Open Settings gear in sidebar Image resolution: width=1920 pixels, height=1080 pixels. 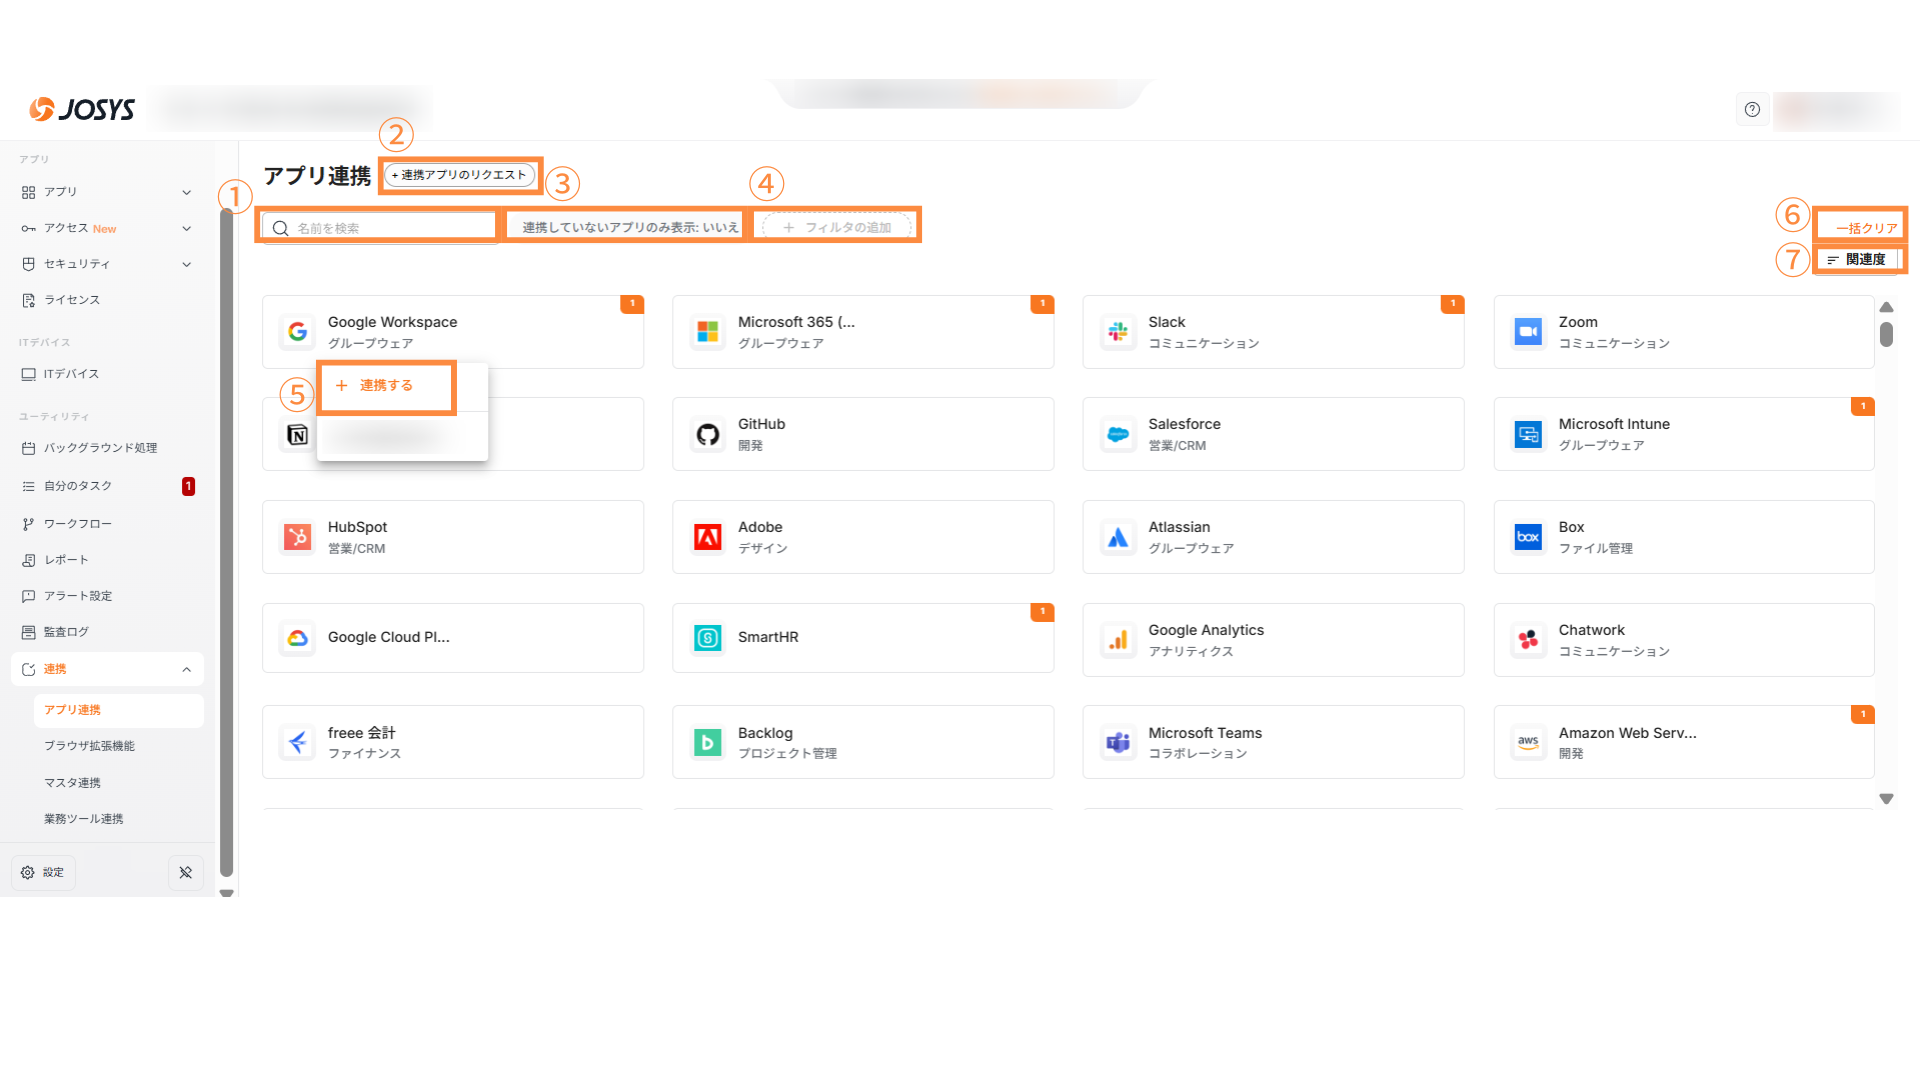(x=43, y=872)
